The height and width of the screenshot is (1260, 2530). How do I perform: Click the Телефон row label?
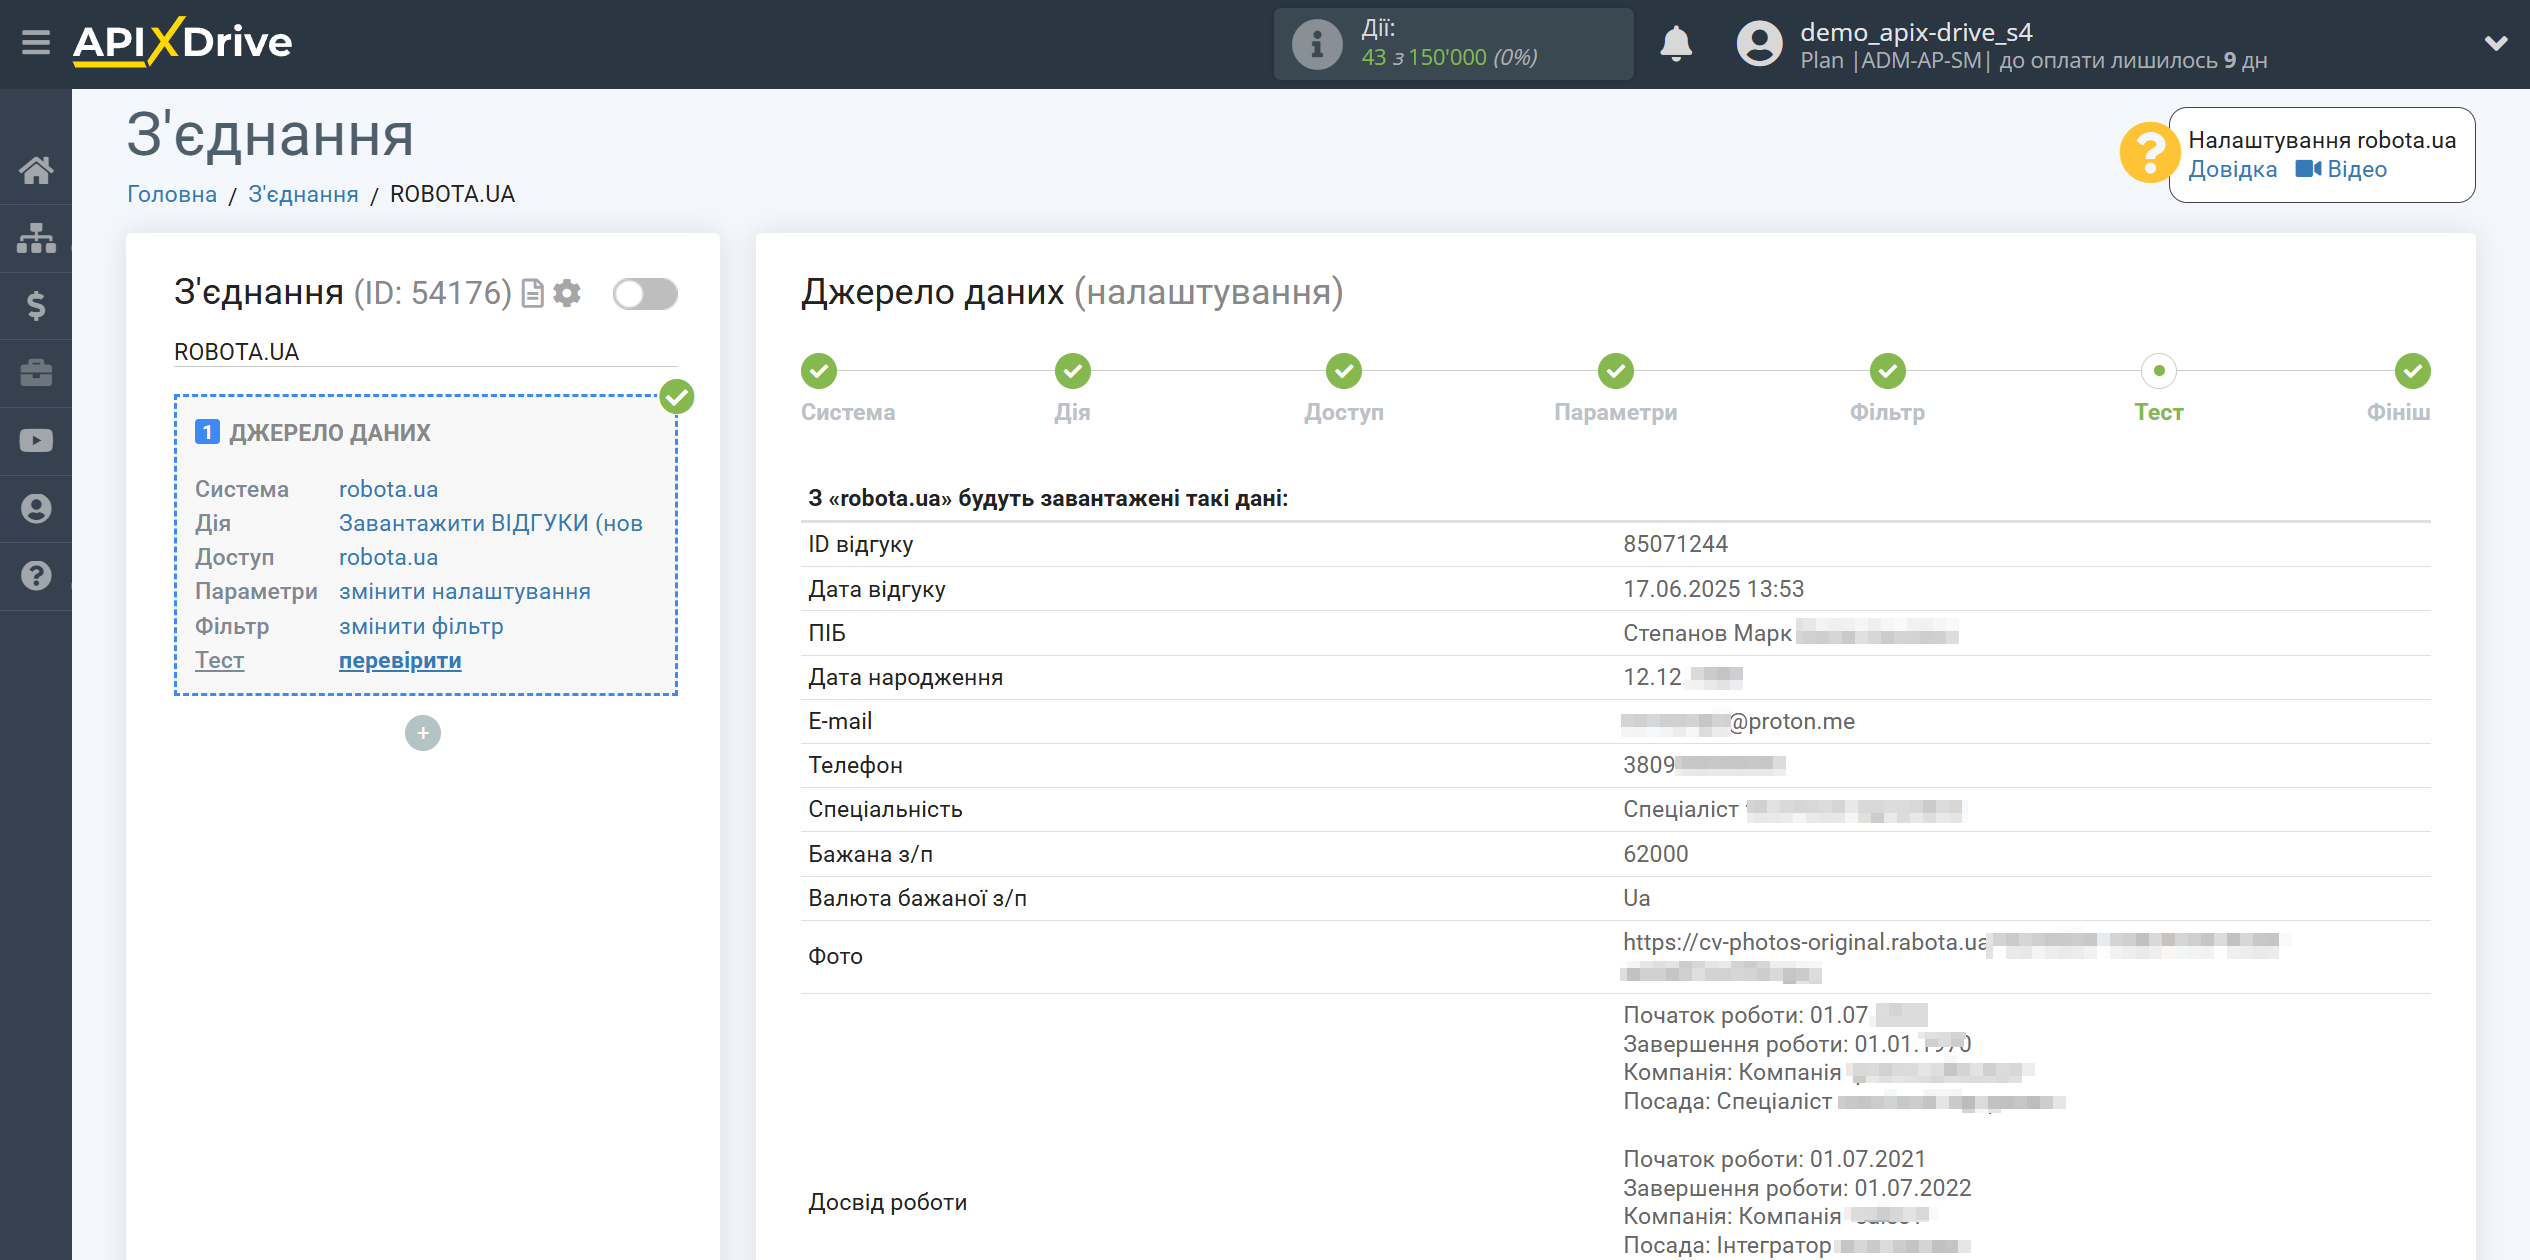tap(855, 765)
